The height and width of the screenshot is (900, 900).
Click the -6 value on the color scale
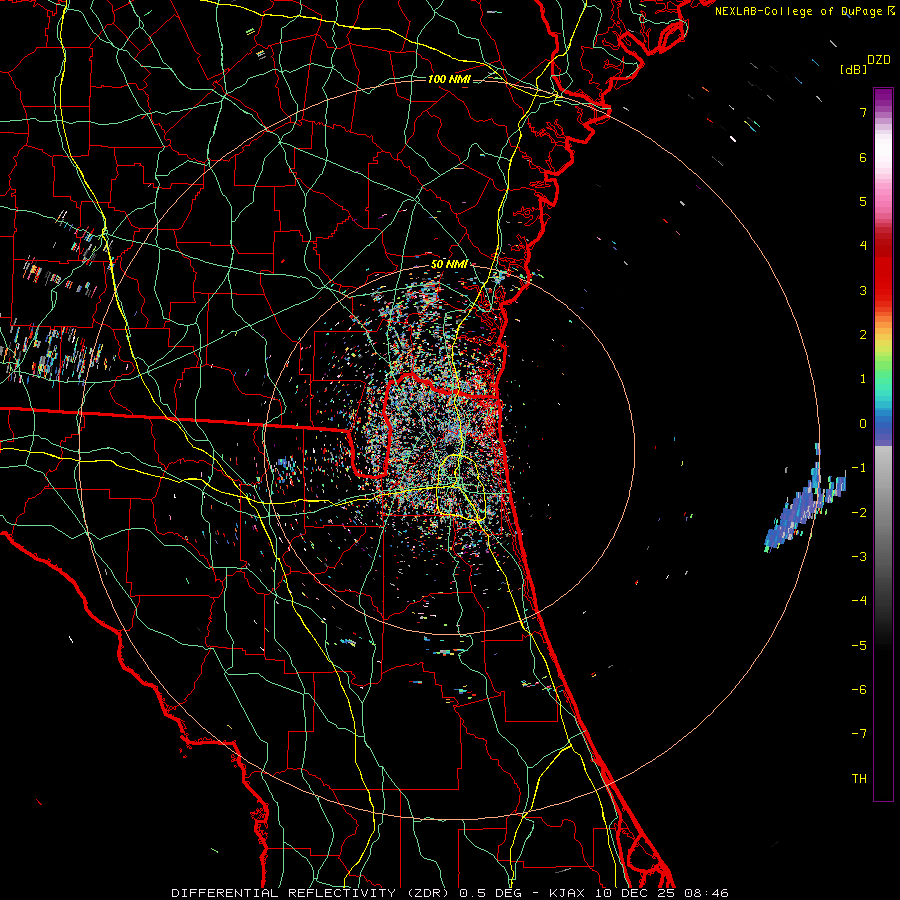[x=859, y=690]
